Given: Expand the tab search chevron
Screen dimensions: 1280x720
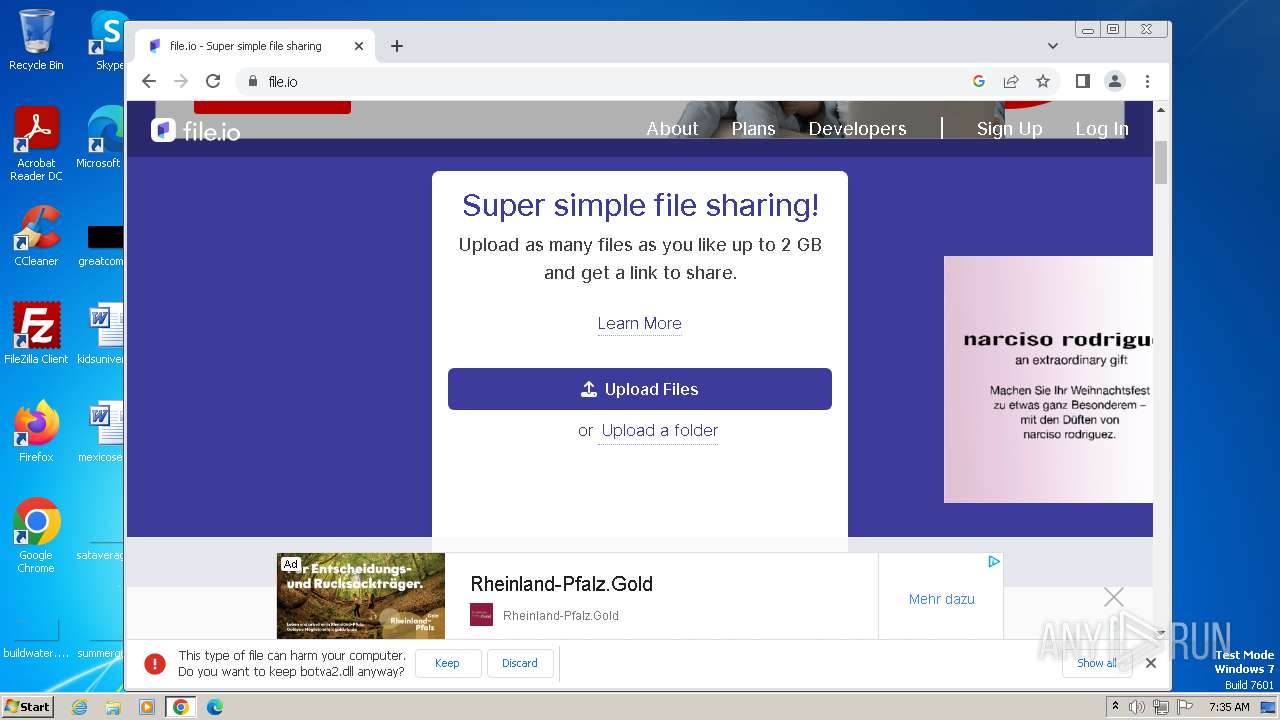Looking at the screenshot, I should pyautogui.click(x=1052, y=46).
